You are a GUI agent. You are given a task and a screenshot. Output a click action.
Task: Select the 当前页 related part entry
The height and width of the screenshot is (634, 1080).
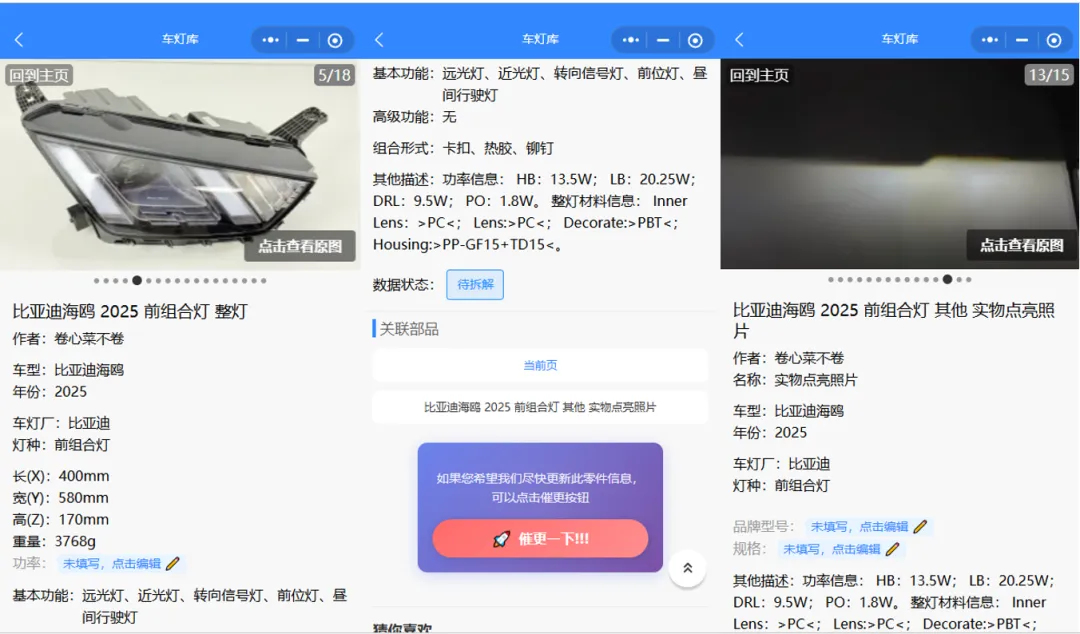coord(540,365)
